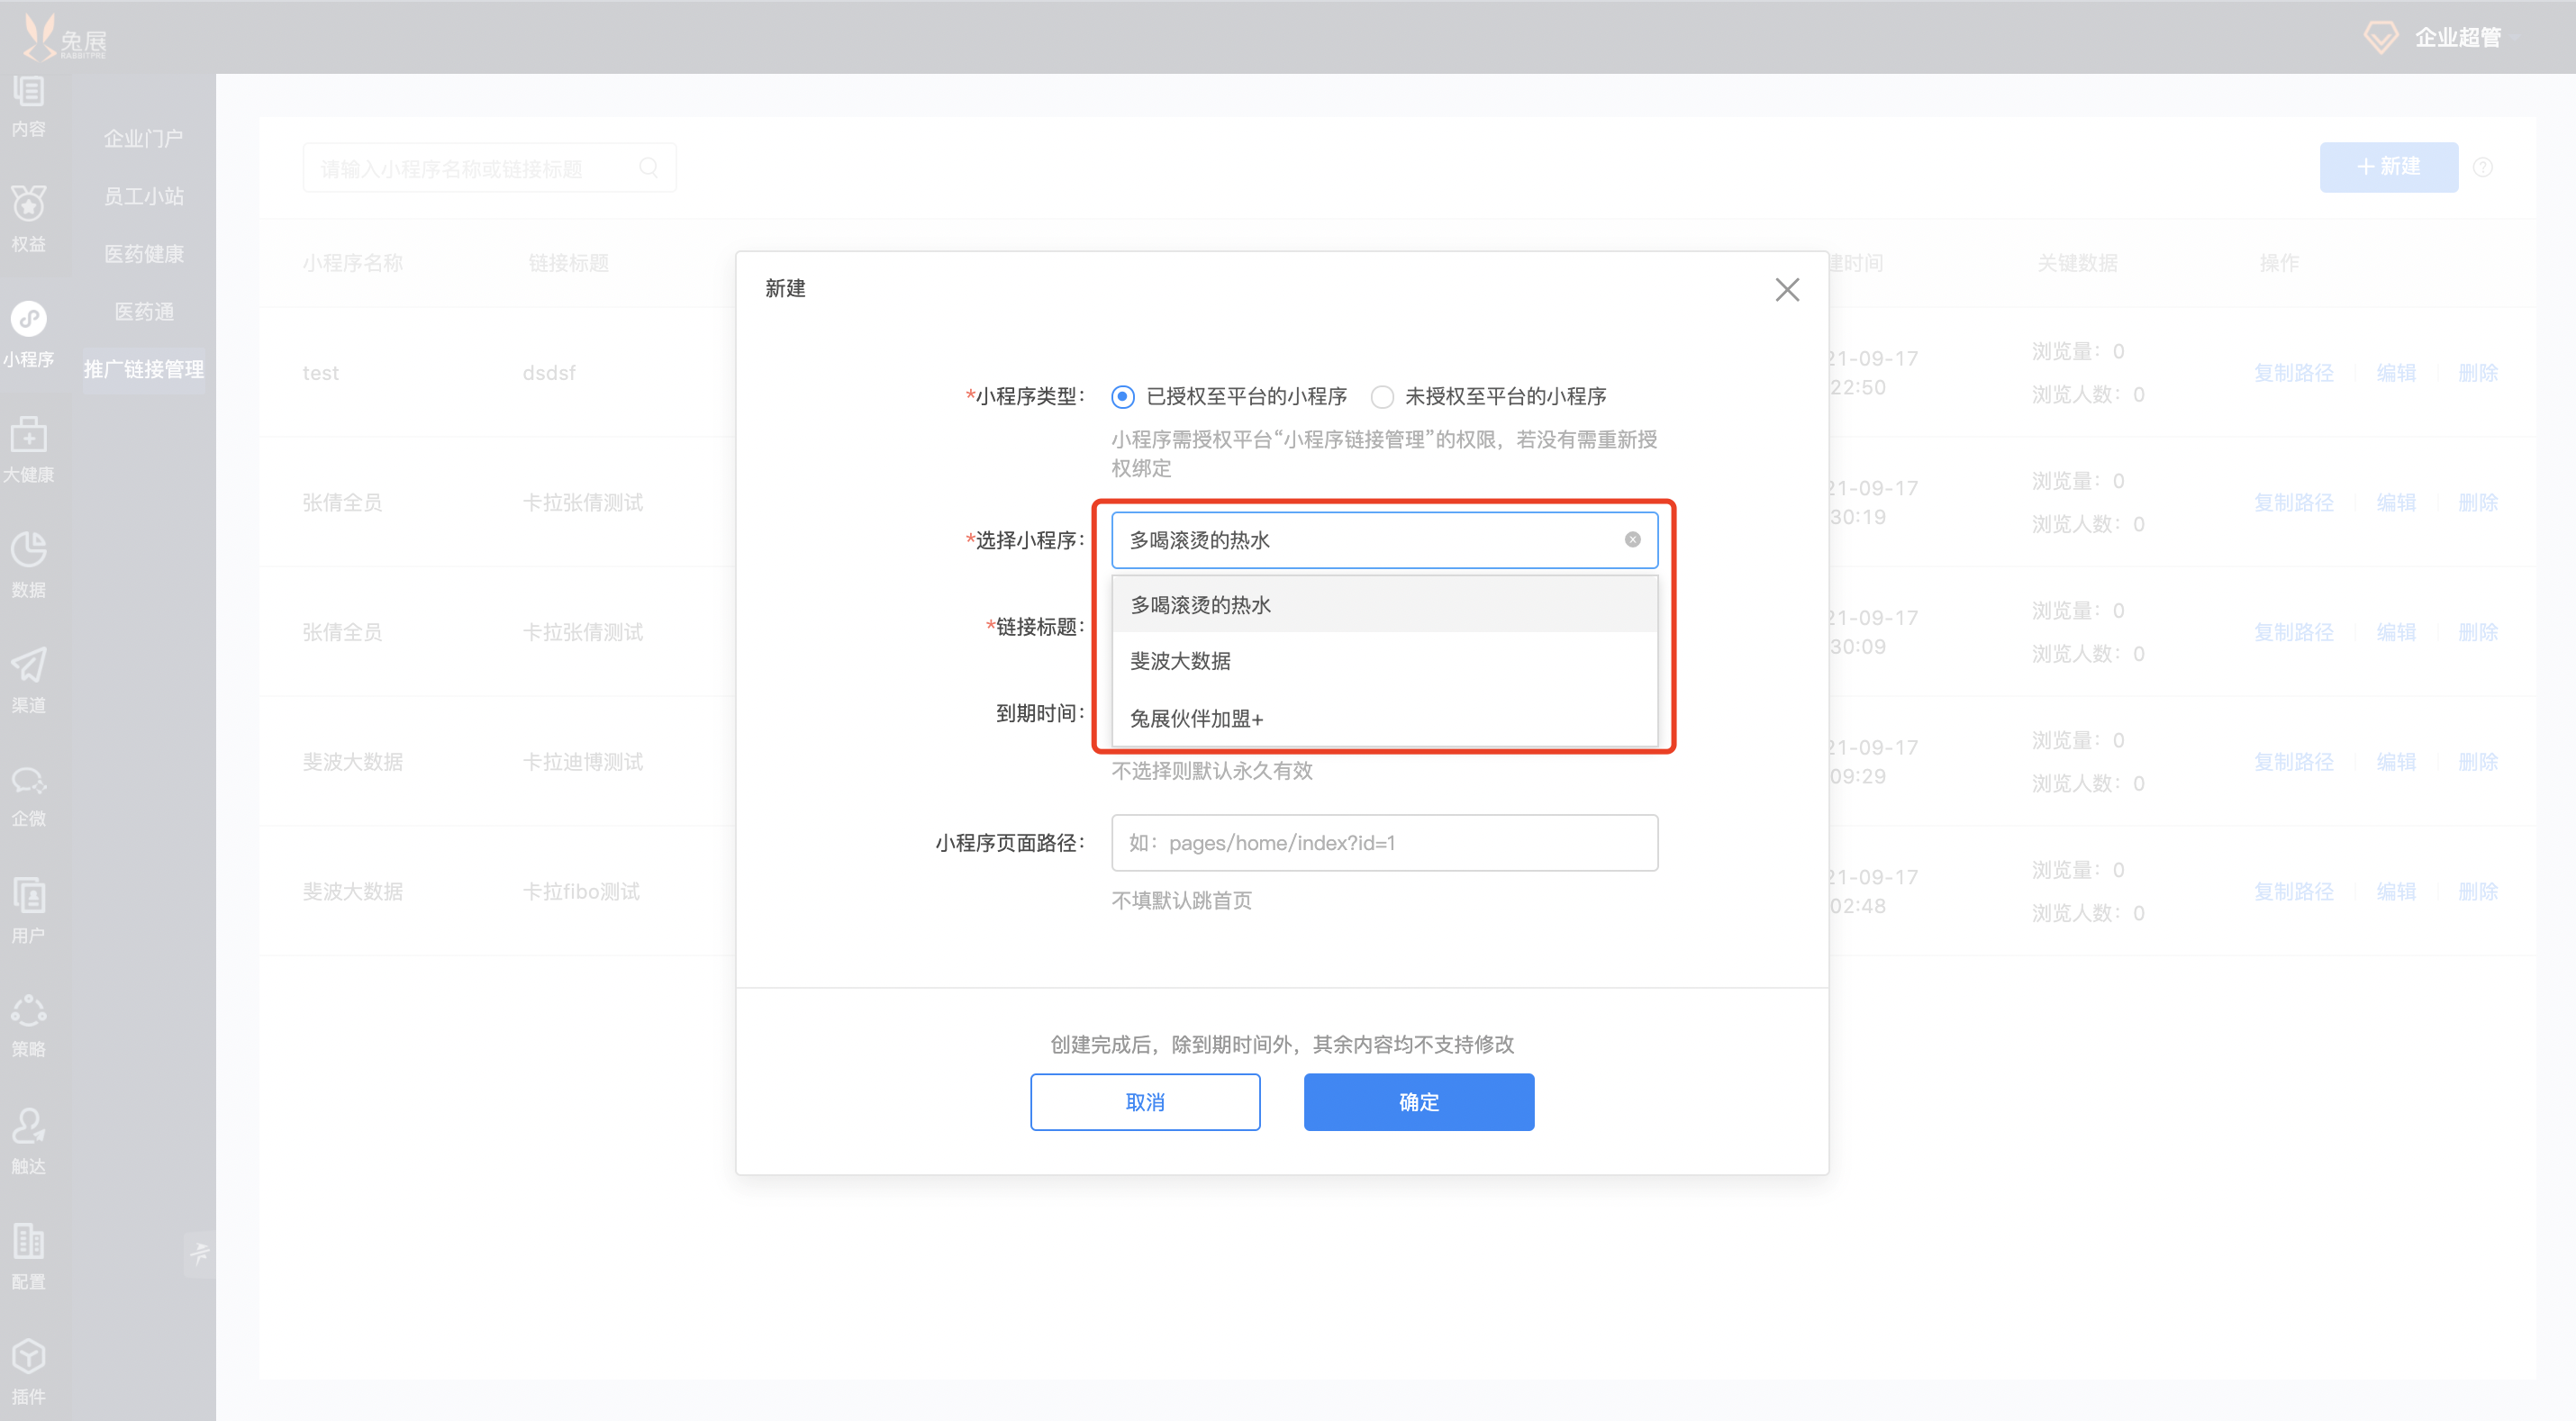Screen dimensions: 2576x1421
Task: Collapse the sidebar submenu handle
Action: [200, 1253]
